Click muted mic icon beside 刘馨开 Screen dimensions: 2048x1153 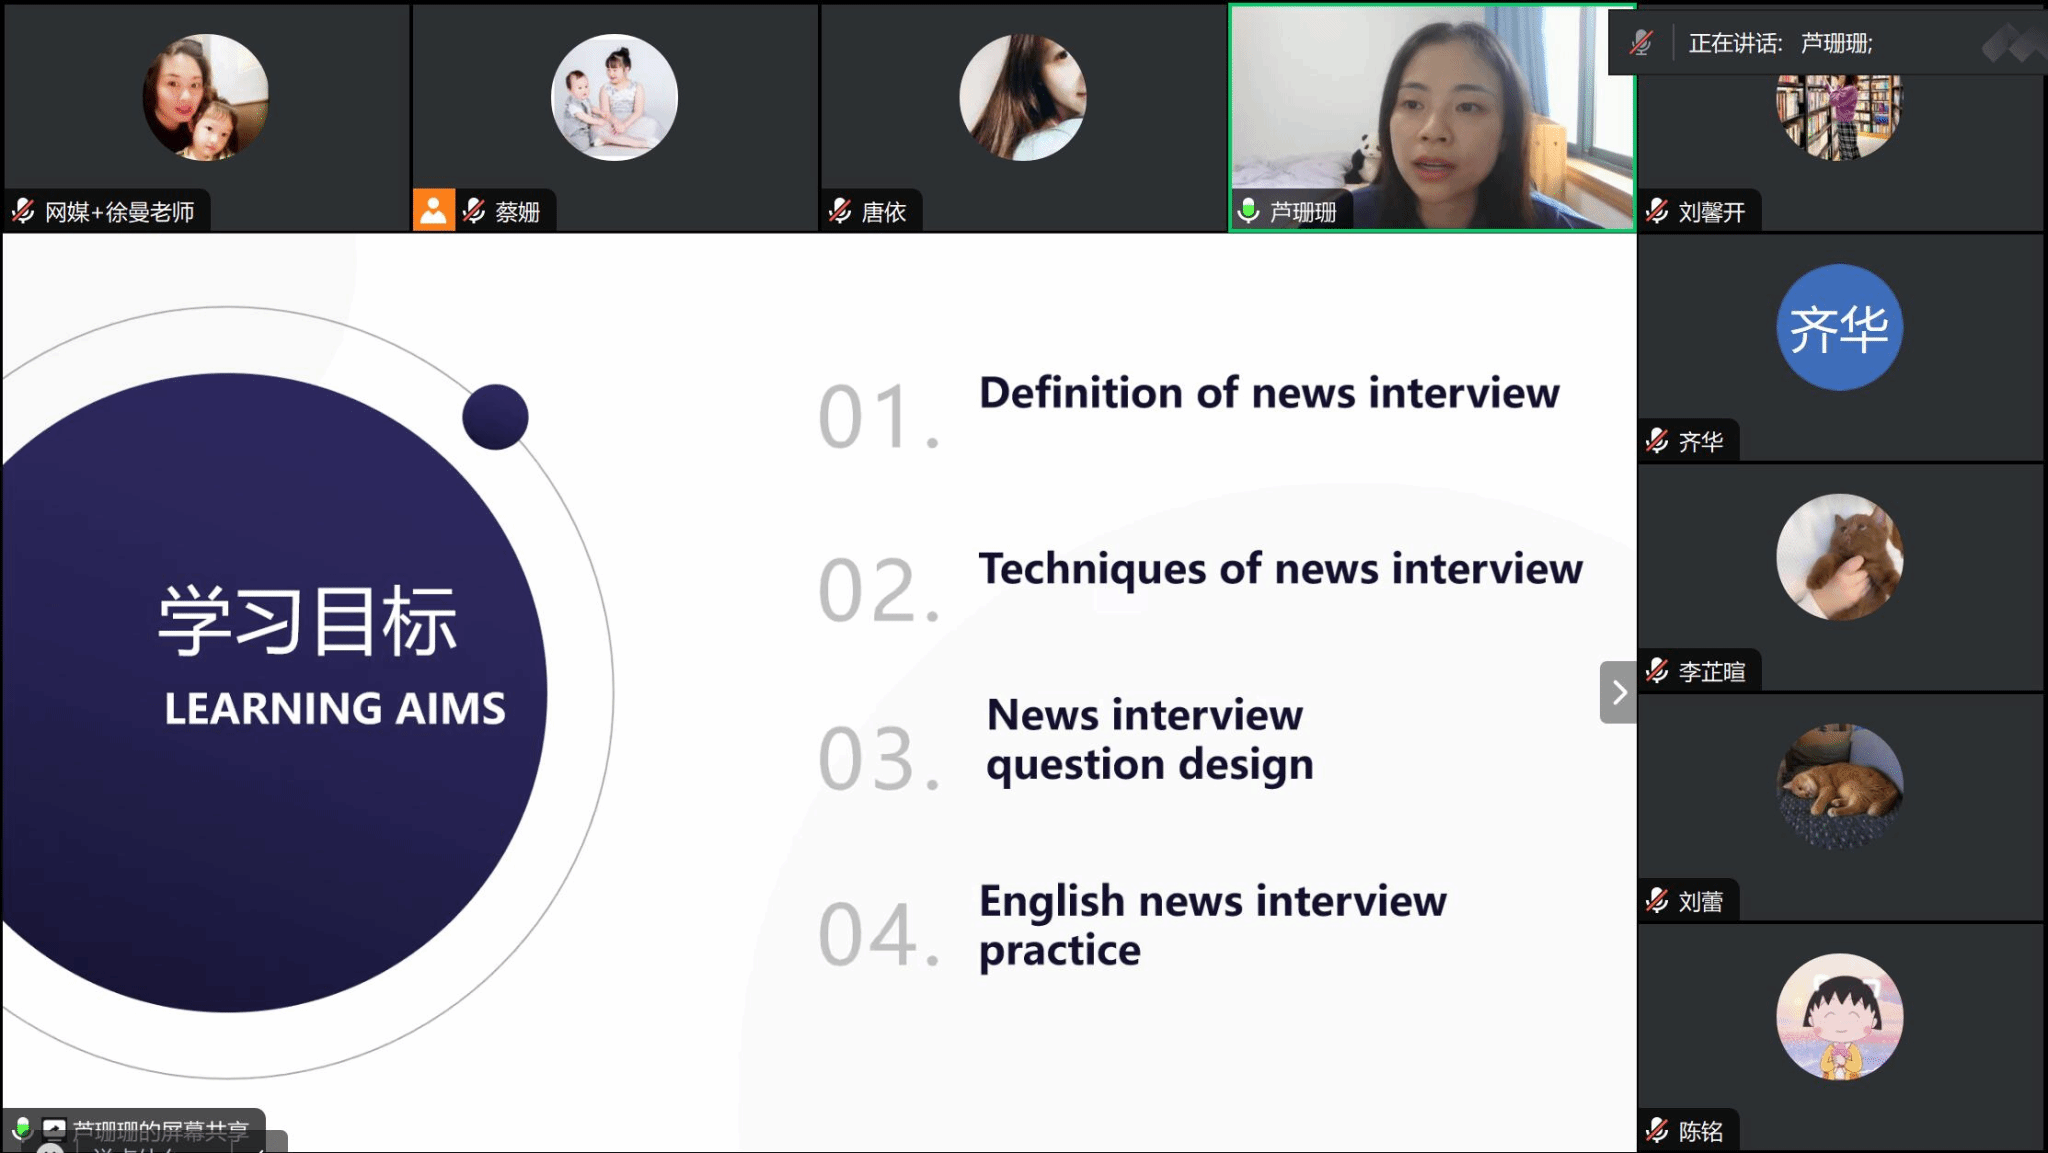pos(1657,211)
